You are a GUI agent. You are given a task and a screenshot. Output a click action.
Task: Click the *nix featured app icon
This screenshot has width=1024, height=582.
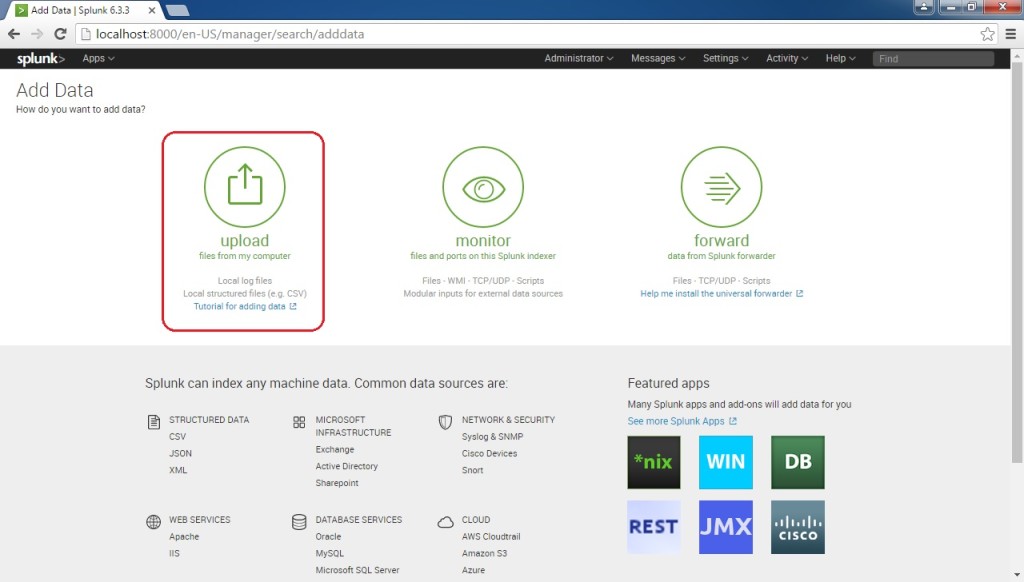[653, 462]
